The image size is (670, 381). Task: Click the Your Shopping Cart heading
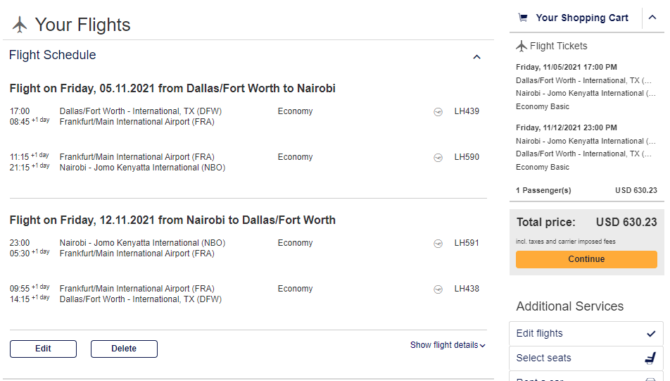582,18
